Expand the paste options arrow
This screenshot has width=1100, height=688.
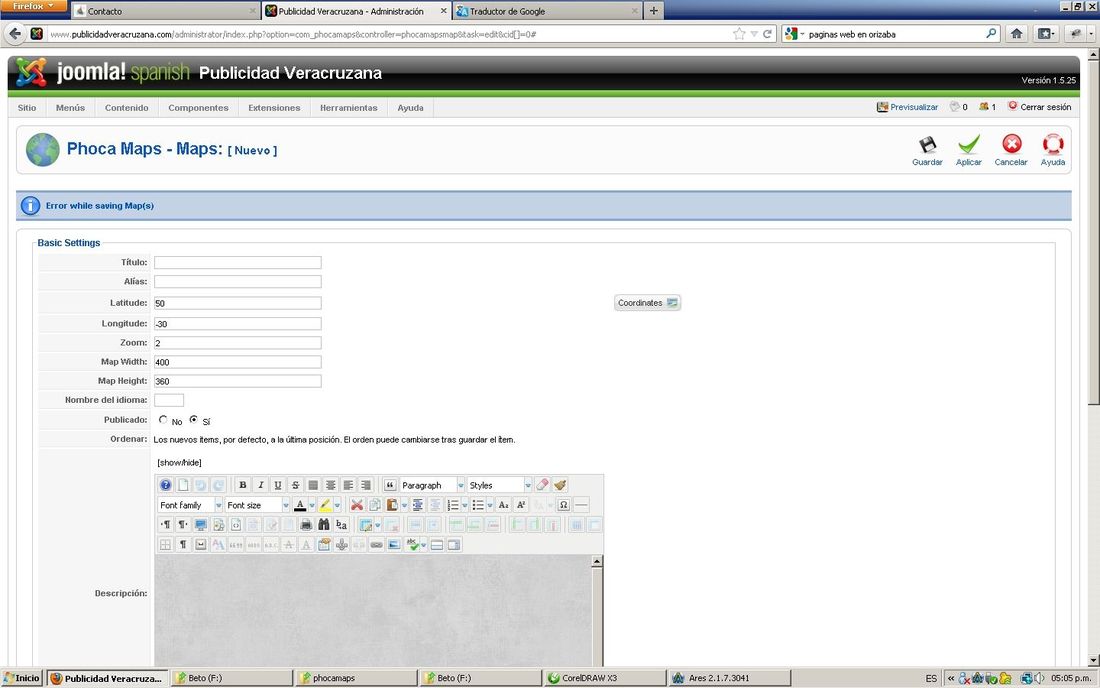pyautogui.click(x=404, y=505)
